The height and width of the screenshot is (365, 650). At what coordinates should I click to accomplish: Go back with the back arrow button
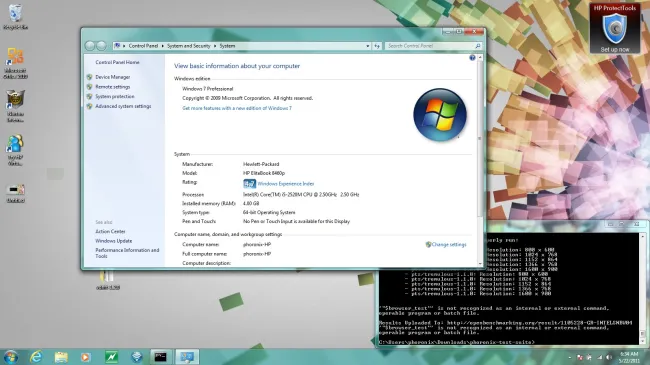pyautogui.click(x=90, y=46)
